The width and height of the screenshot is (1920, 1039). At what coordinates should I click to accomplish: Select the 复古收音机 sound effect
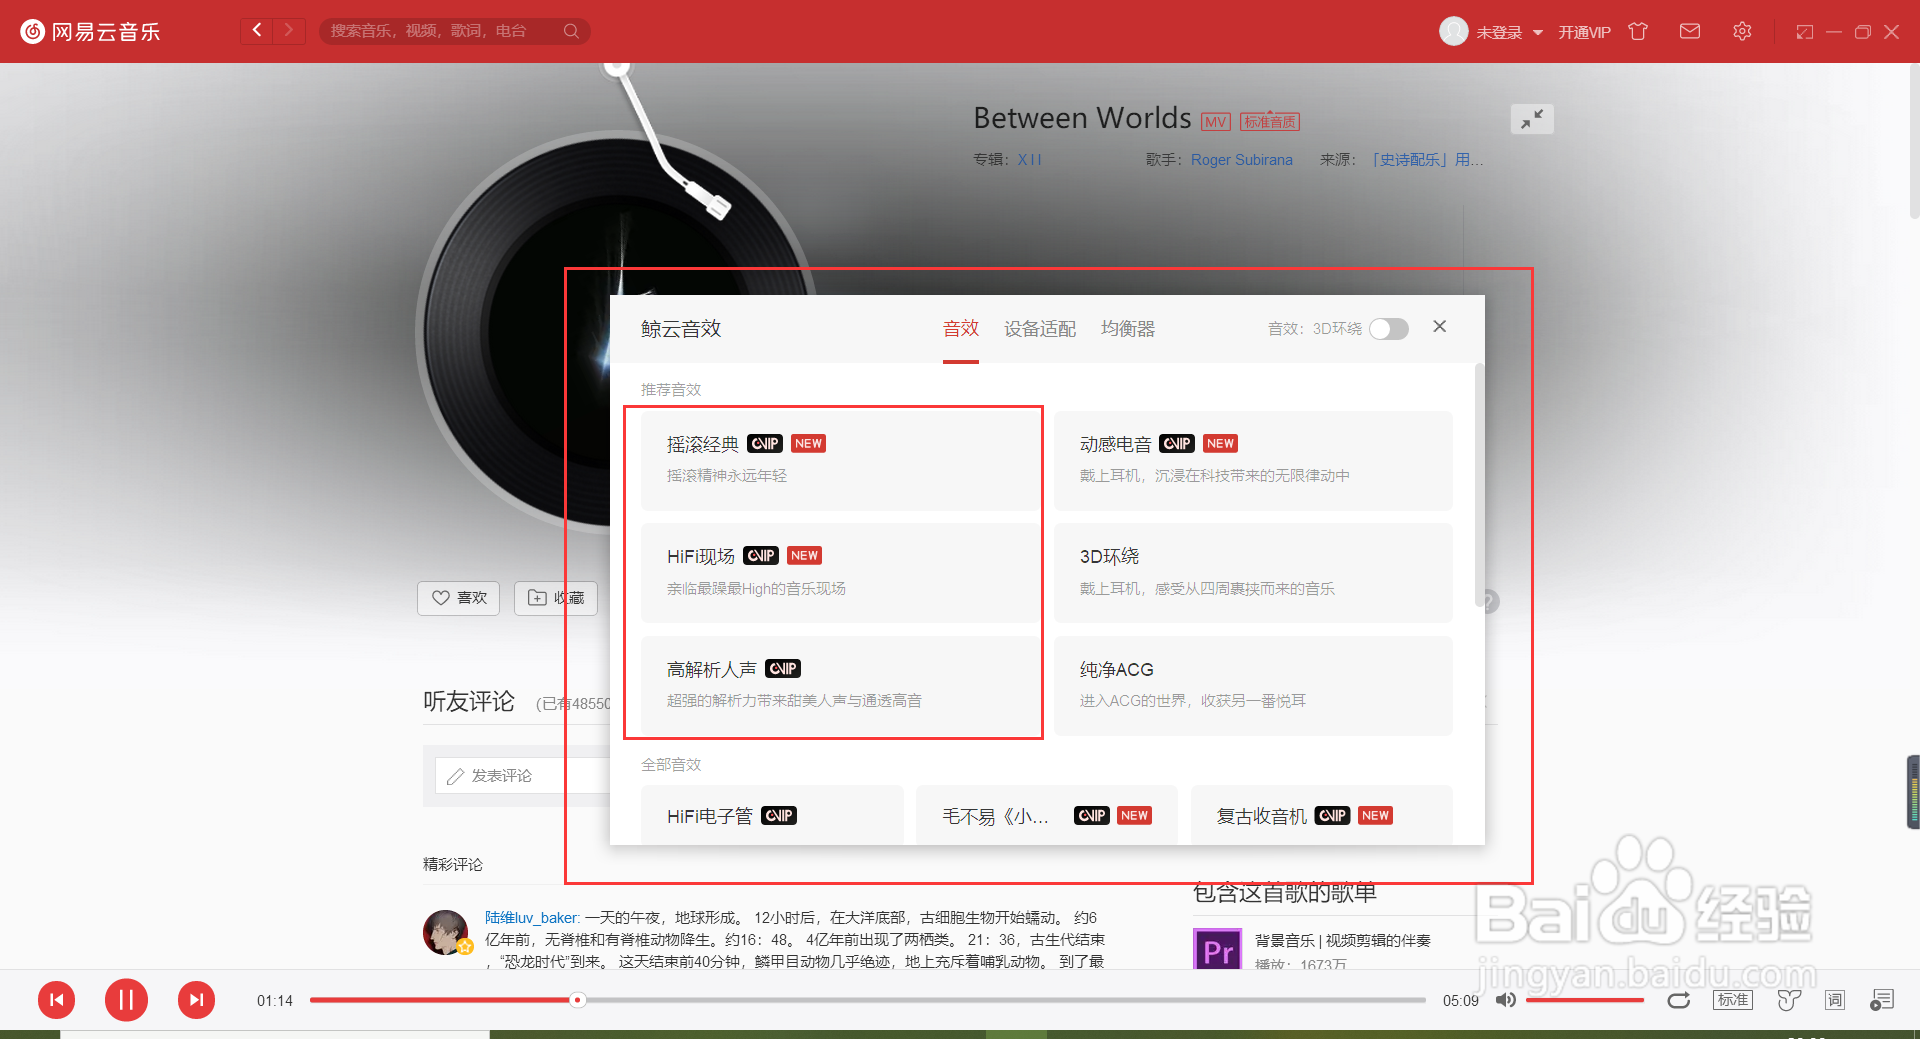pos(1322,815)
